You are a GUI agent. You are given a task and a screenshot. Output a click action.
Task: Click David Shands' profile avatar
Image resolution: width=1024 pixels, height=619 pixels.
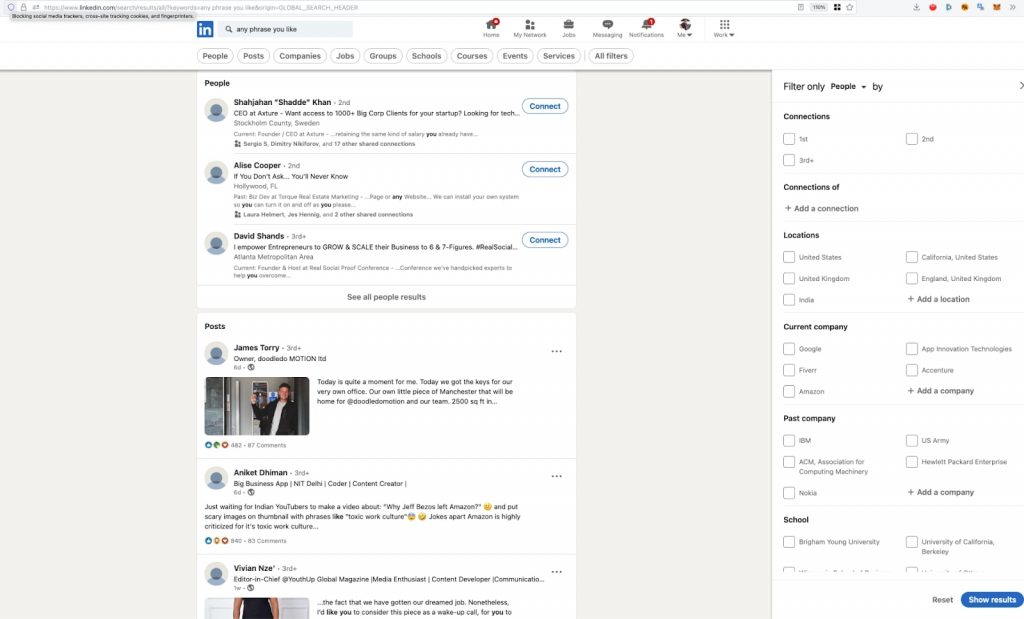pyautogui.click(x=216, y=244)
